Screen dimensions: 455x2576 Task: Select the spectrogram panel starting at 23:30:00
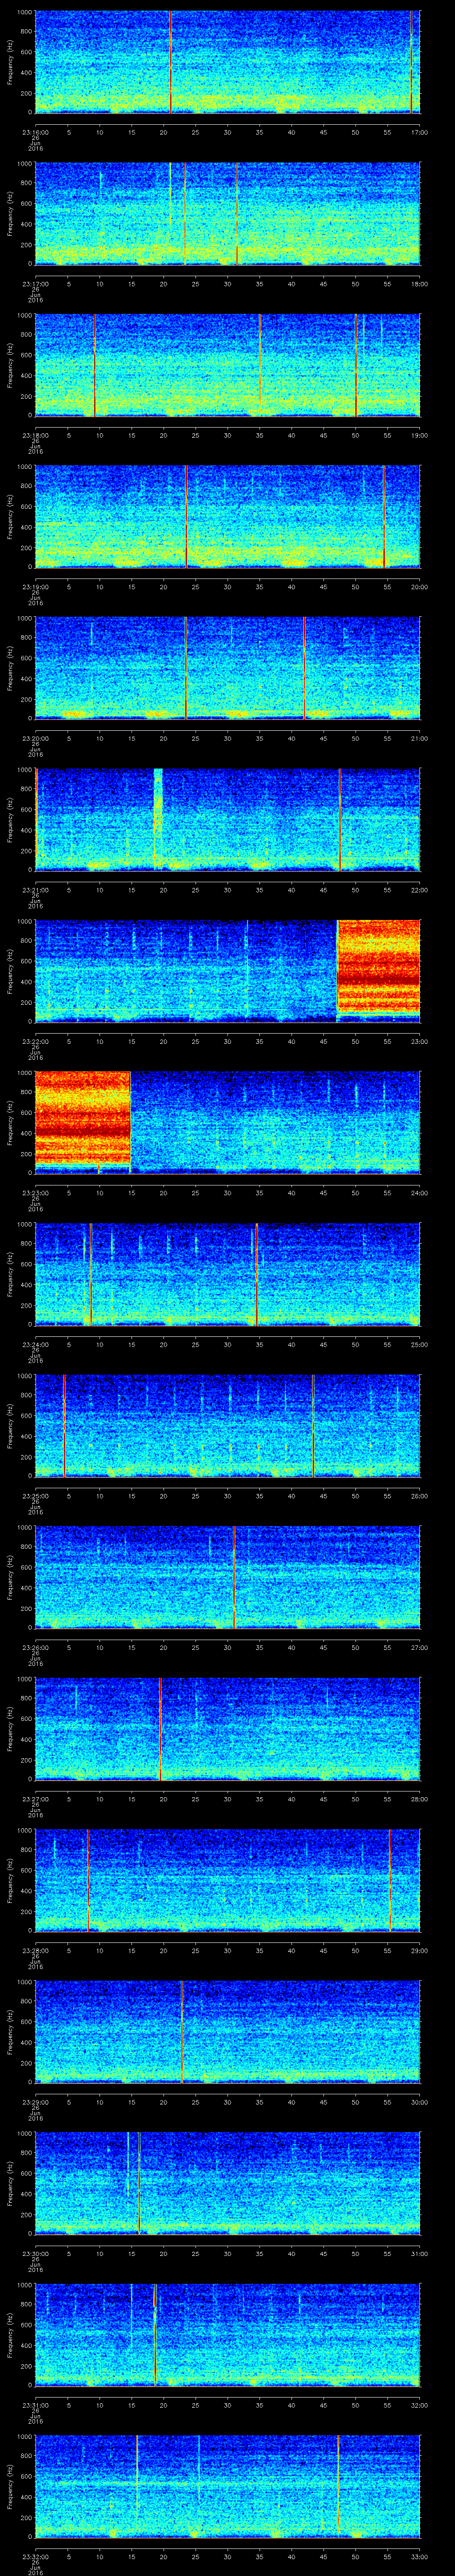tap(228, 2183)
